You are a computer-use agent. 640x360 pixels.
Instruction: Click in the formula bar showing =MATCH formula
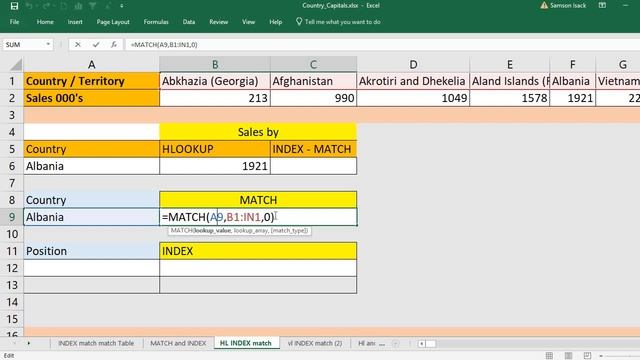pos(382,44)
